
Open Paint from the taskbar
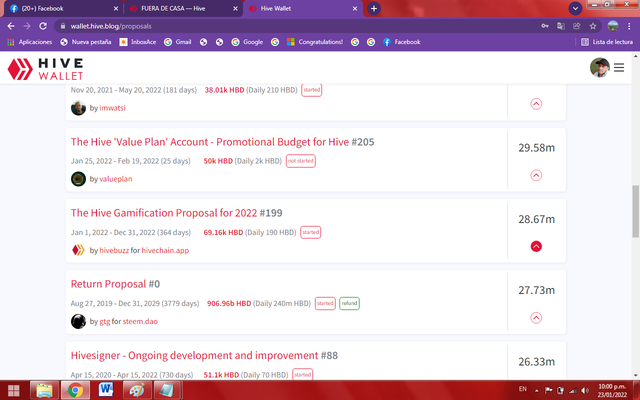coord(136,390)
